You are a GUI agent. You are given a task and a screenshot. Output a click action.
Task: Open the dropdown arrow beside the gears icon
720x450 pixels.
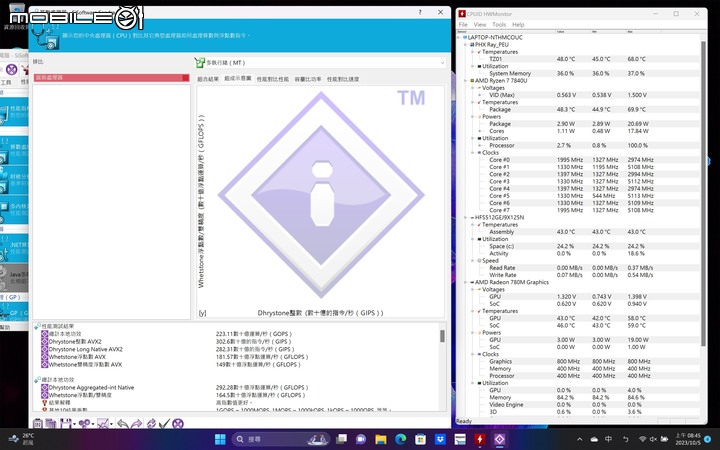click(x=93, y=424)
